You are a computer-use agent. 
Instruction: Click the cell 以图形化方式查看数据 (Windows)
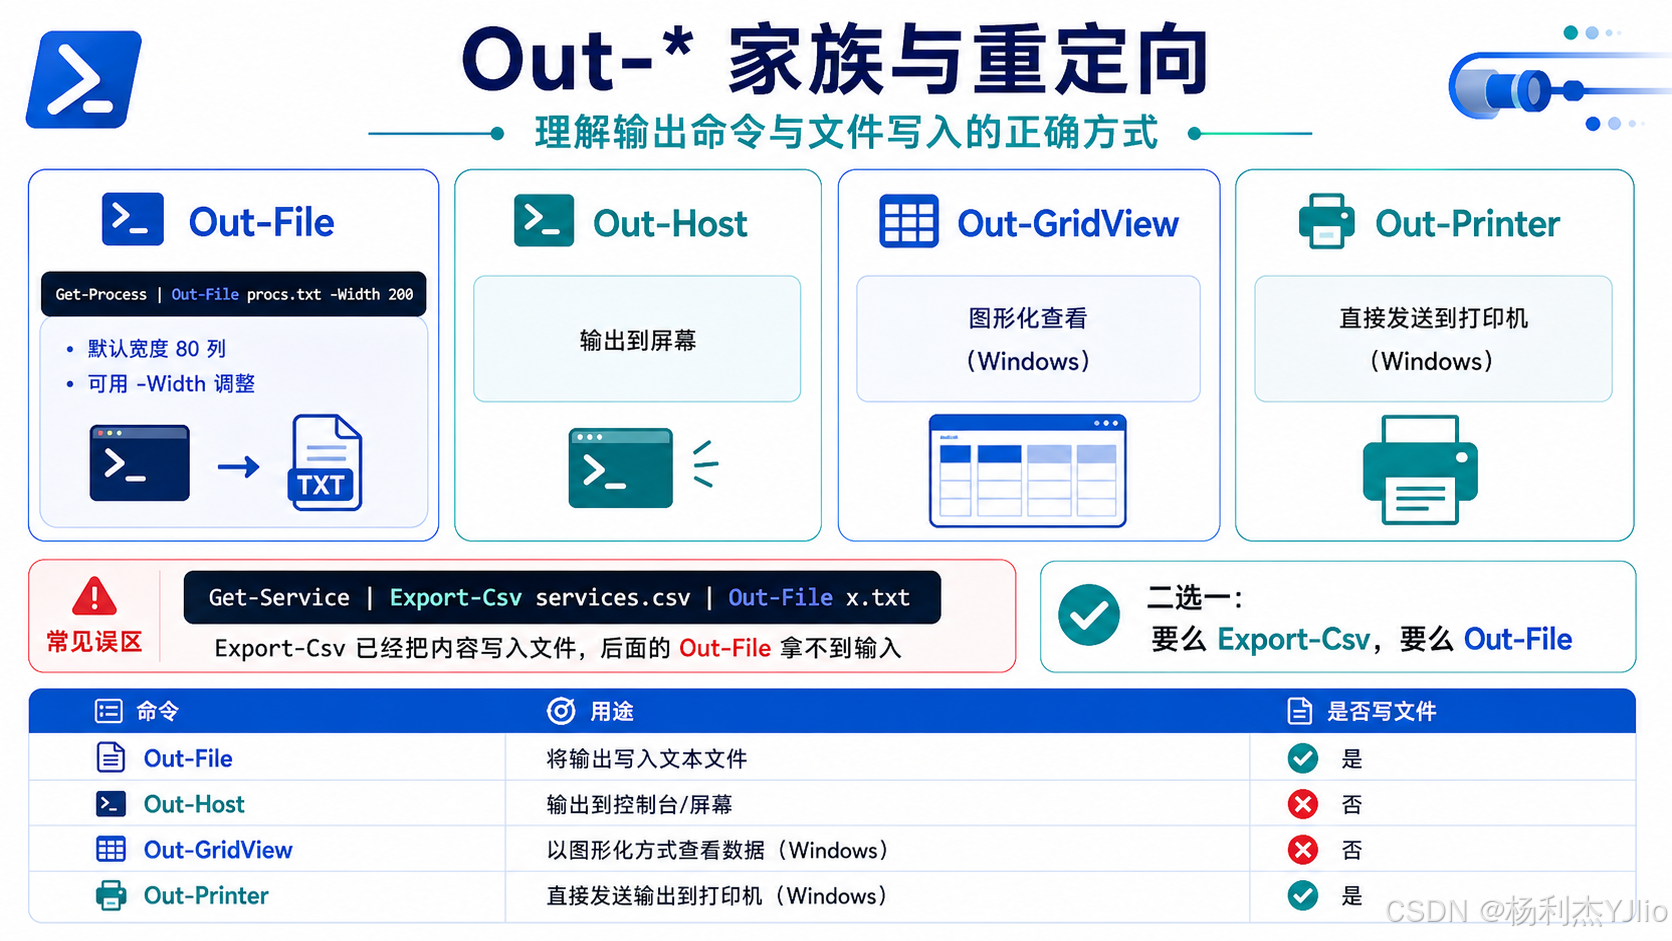tap(718, 850)
